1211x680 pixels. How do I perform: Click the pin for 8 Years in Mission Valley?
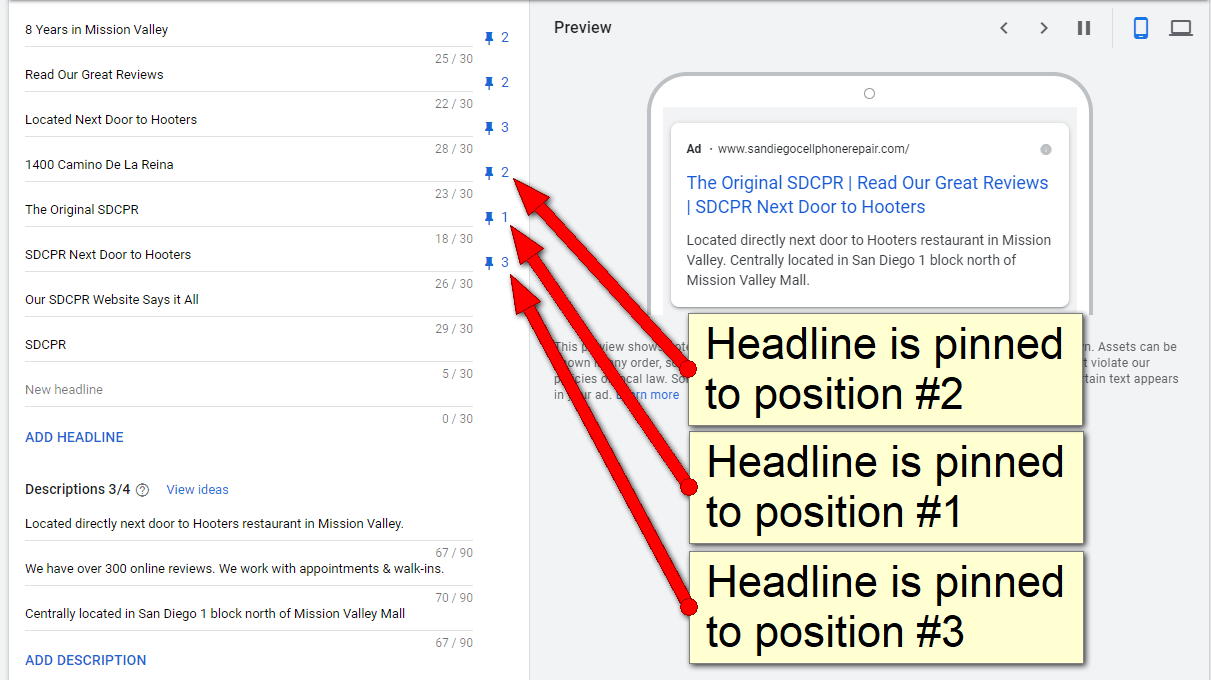coord(496,38)
